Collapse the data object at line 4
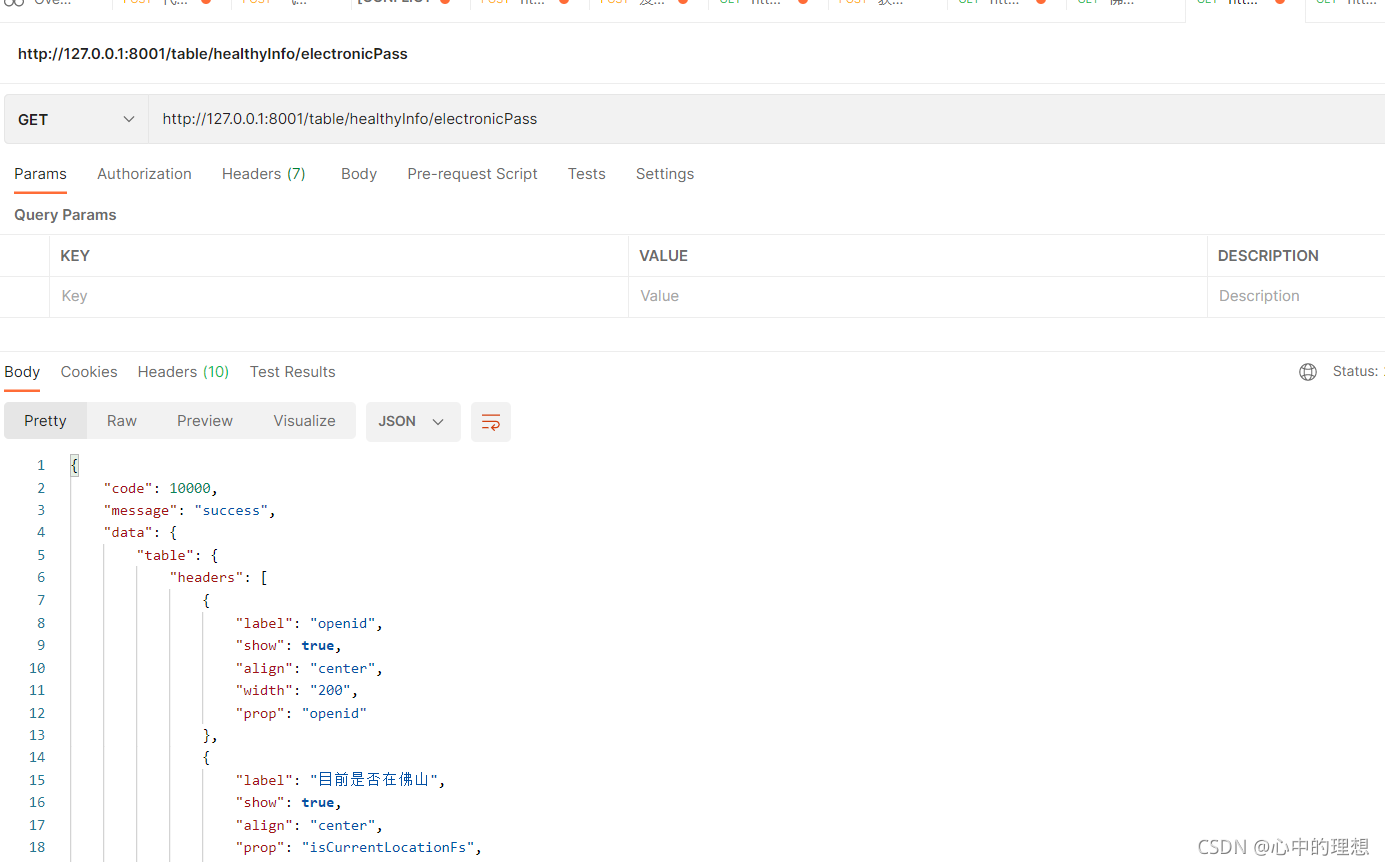Image resolution: width=1385 pixels, height=865 pixels. pyautogui.click(x=58, y=532)
